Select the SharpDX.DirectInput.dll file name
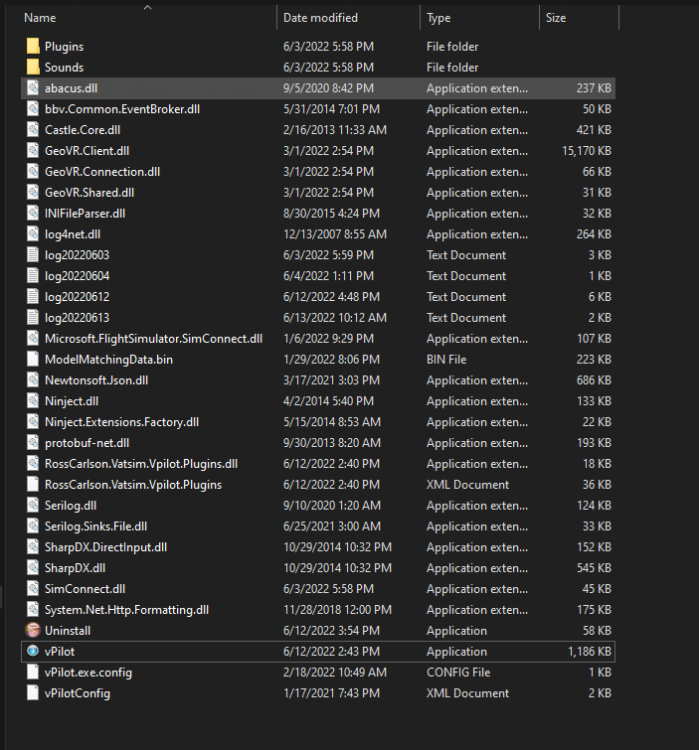Screen dimensions: 699x750 click(106, 547)
